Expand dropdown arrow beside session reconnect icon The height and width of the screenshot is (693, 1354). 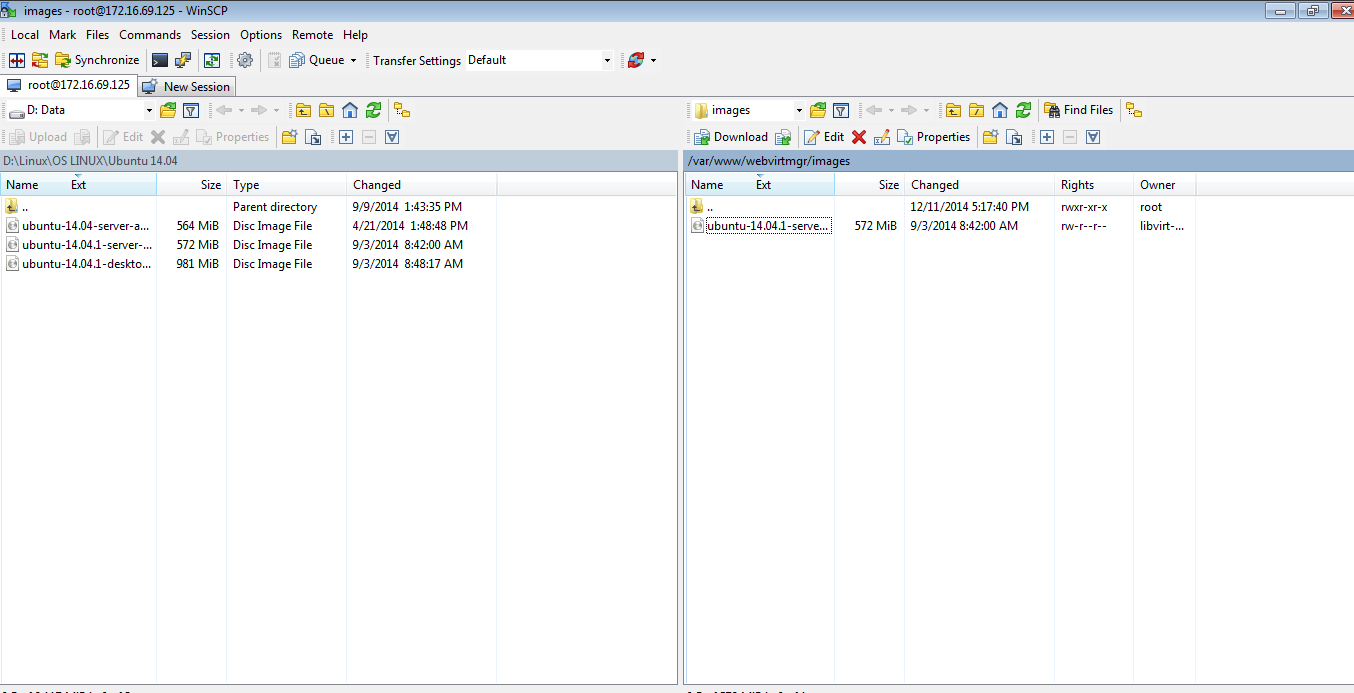653,60
